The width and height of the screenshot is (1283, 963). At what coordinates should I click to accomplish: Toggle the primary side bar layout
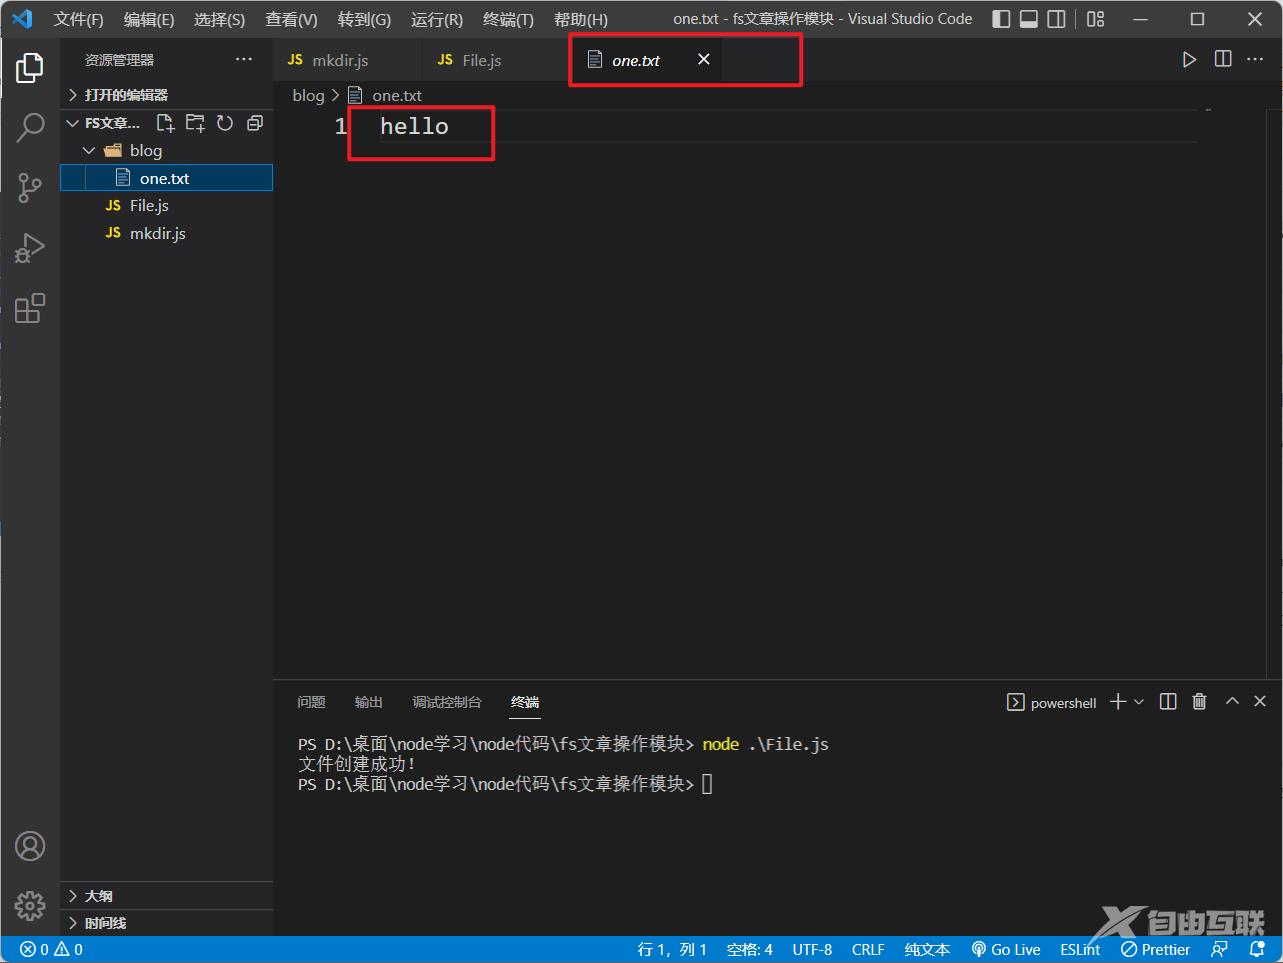1001,19
